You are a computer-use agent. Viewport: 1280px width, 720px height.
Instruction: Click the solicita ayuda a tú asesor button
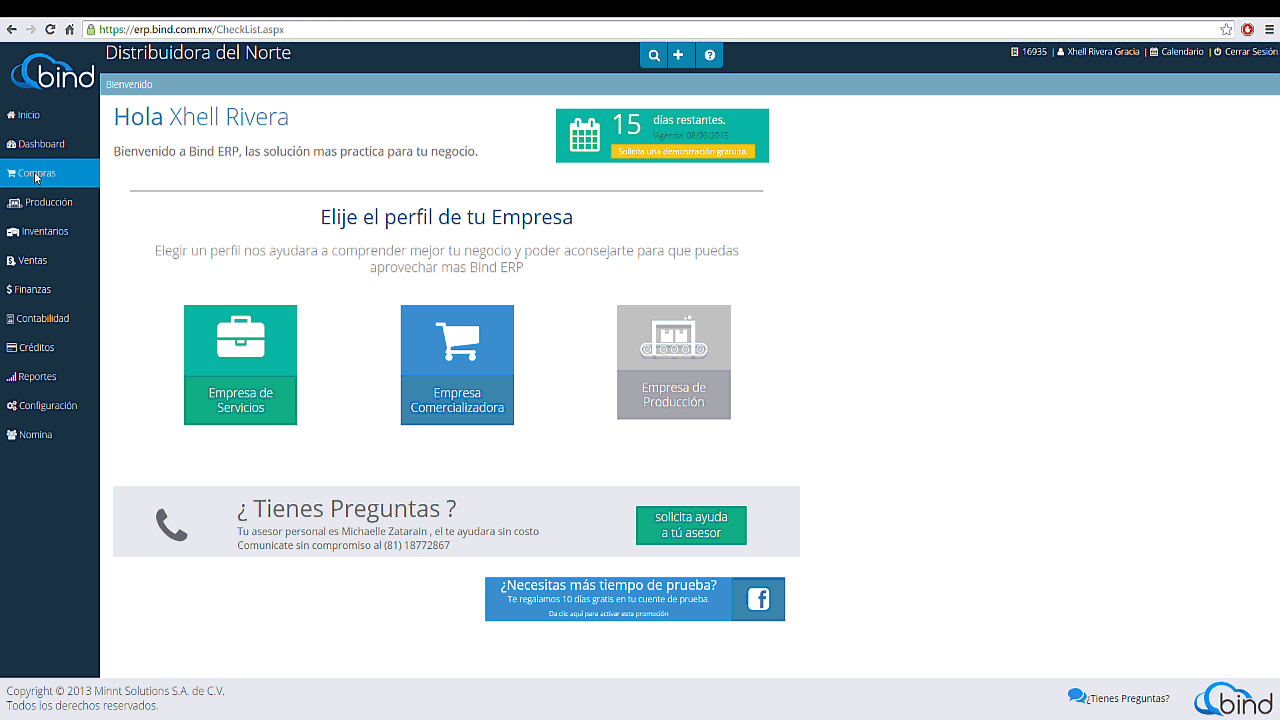[x=691, y=525]
